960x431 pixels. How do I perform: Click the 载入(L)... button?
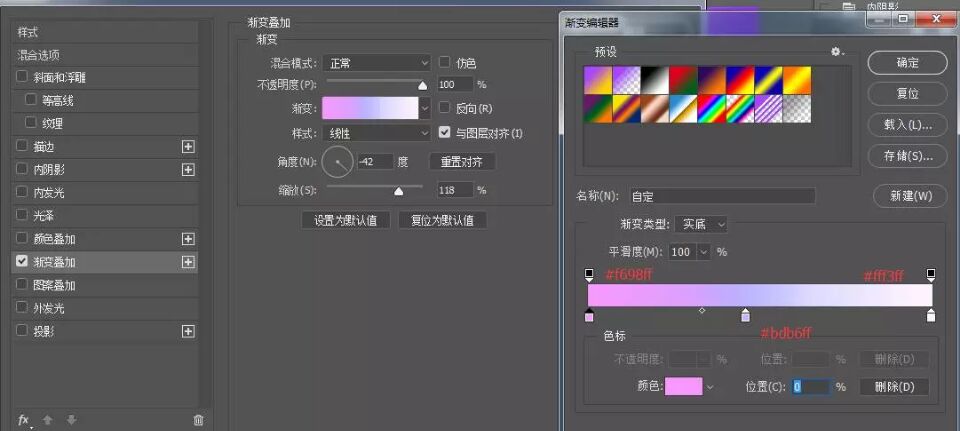pyautogui.click(x=907, y=125)
